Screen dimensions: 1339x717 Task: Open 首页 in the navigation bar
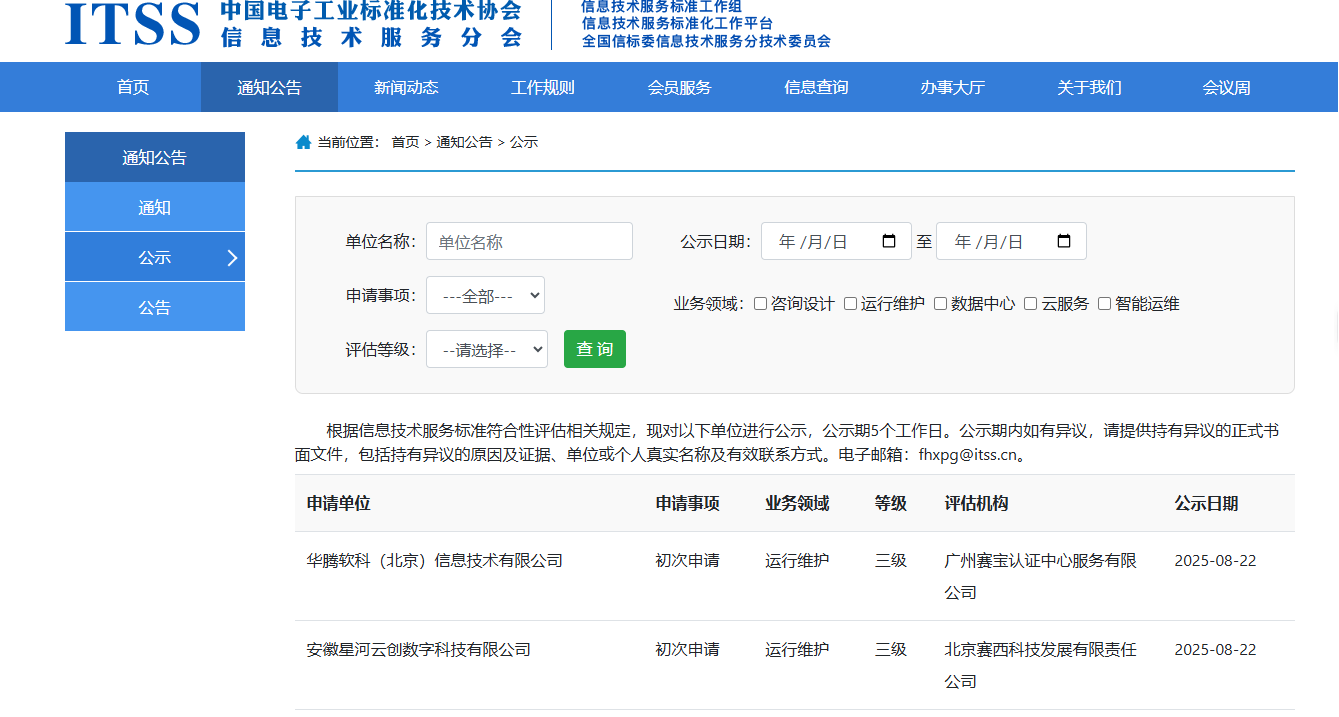(133, 87)
